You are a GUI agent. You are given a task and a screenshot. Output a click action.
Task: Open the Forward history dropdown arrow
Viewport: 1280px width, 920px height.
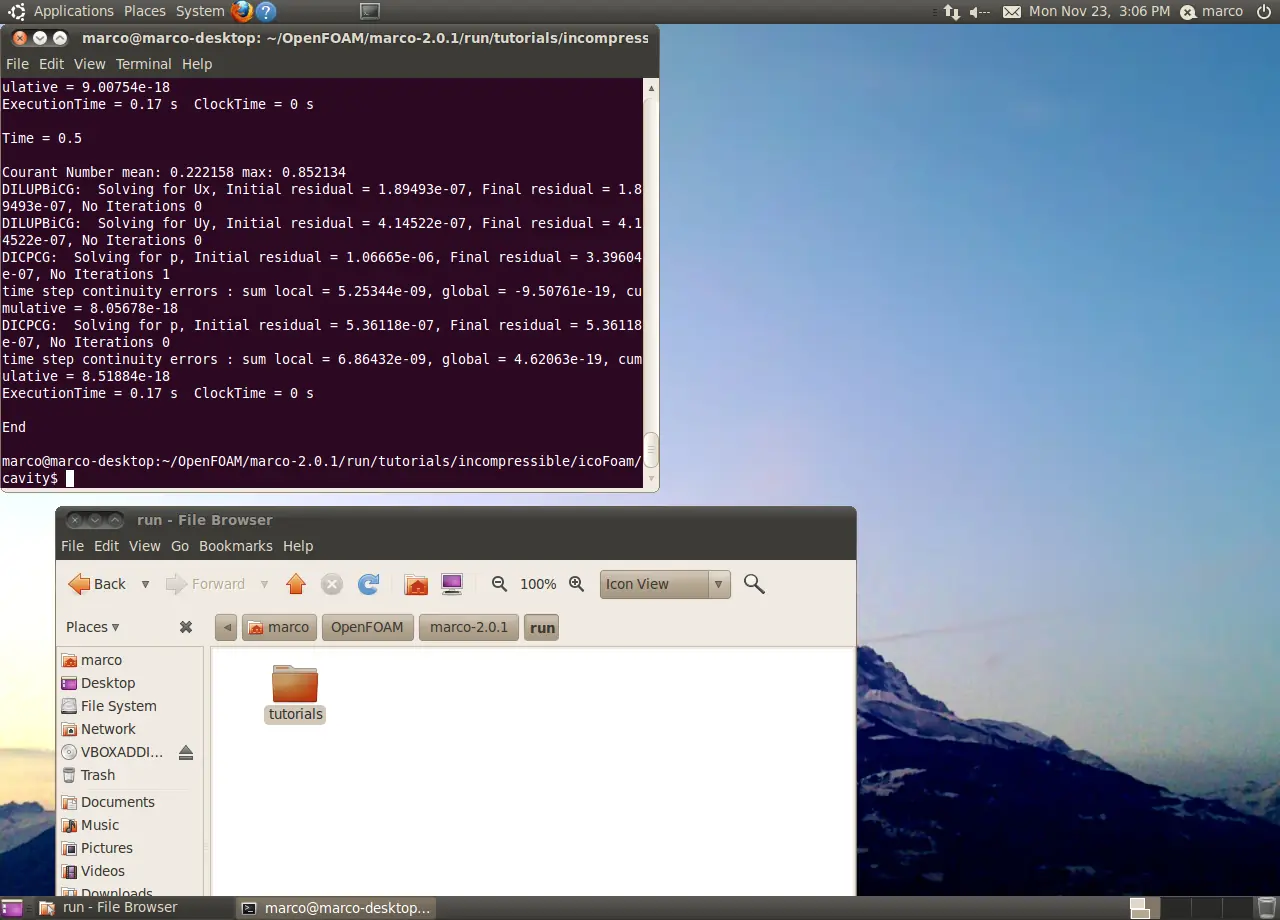pos(264,584)
